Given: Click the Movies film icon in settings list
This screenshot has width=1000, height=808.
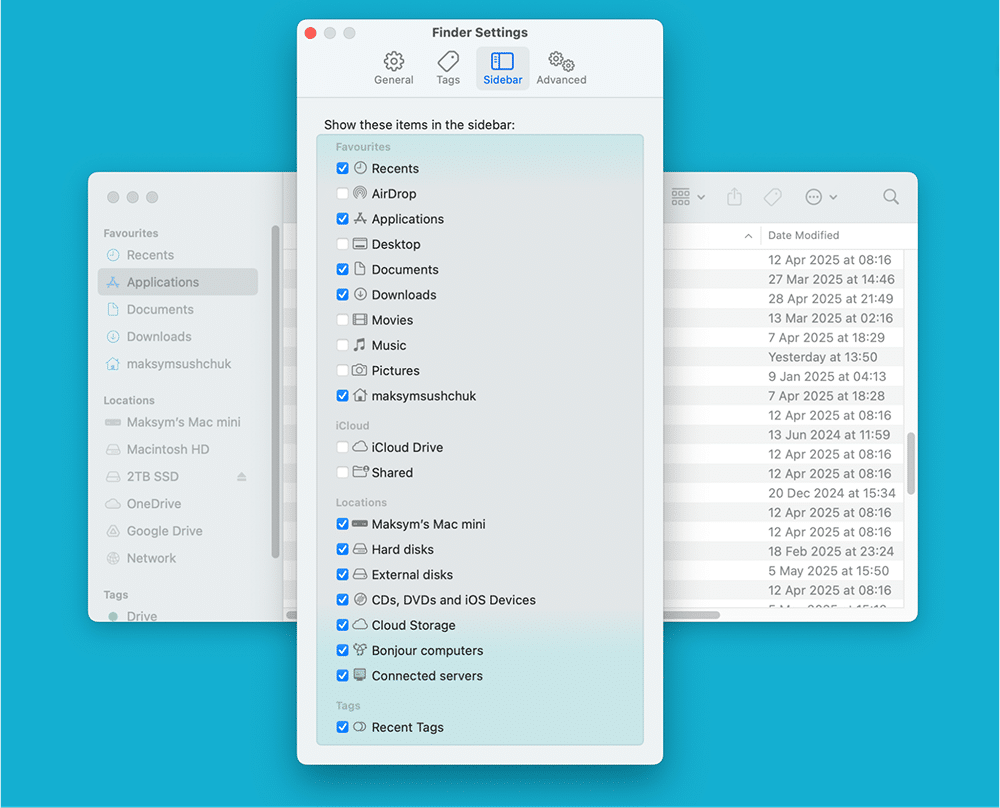Looking at the screenshot, I should point(360,320).
